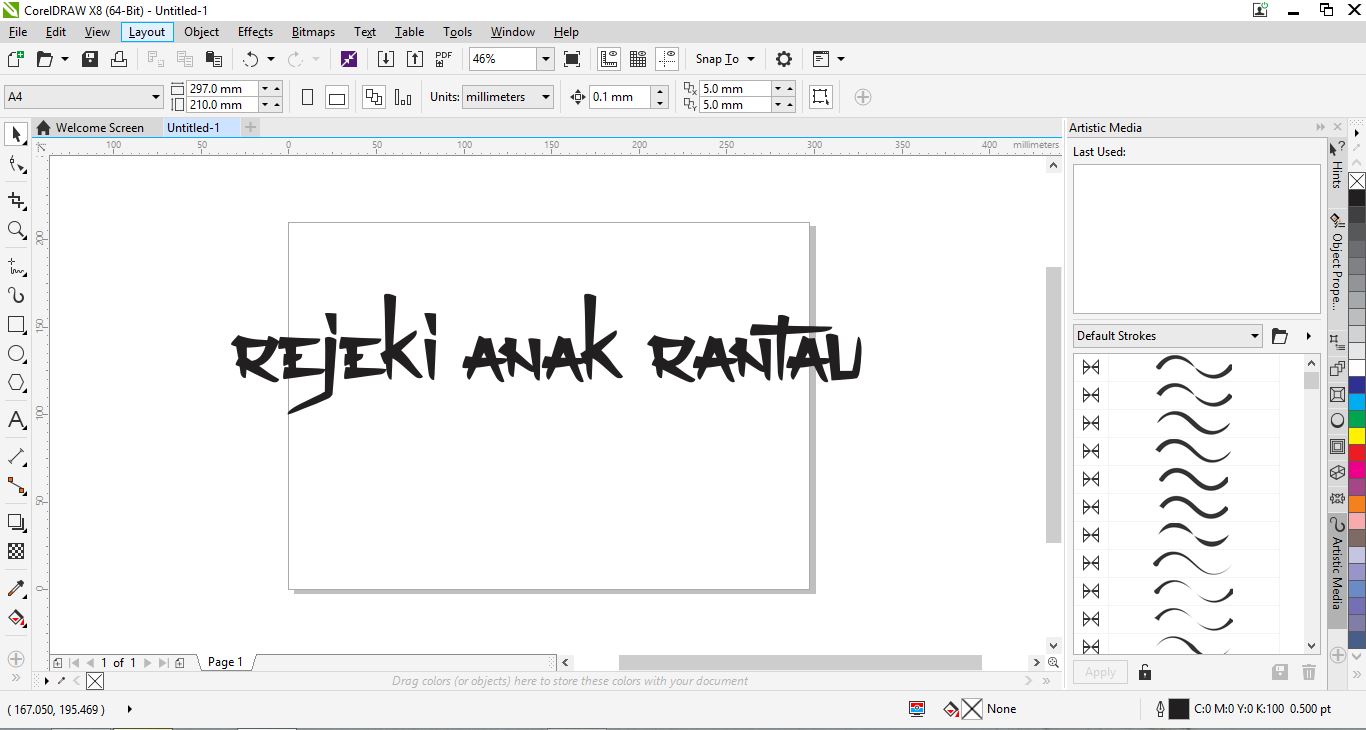
Task: Click the Import icon
Action: click(386, 59)
